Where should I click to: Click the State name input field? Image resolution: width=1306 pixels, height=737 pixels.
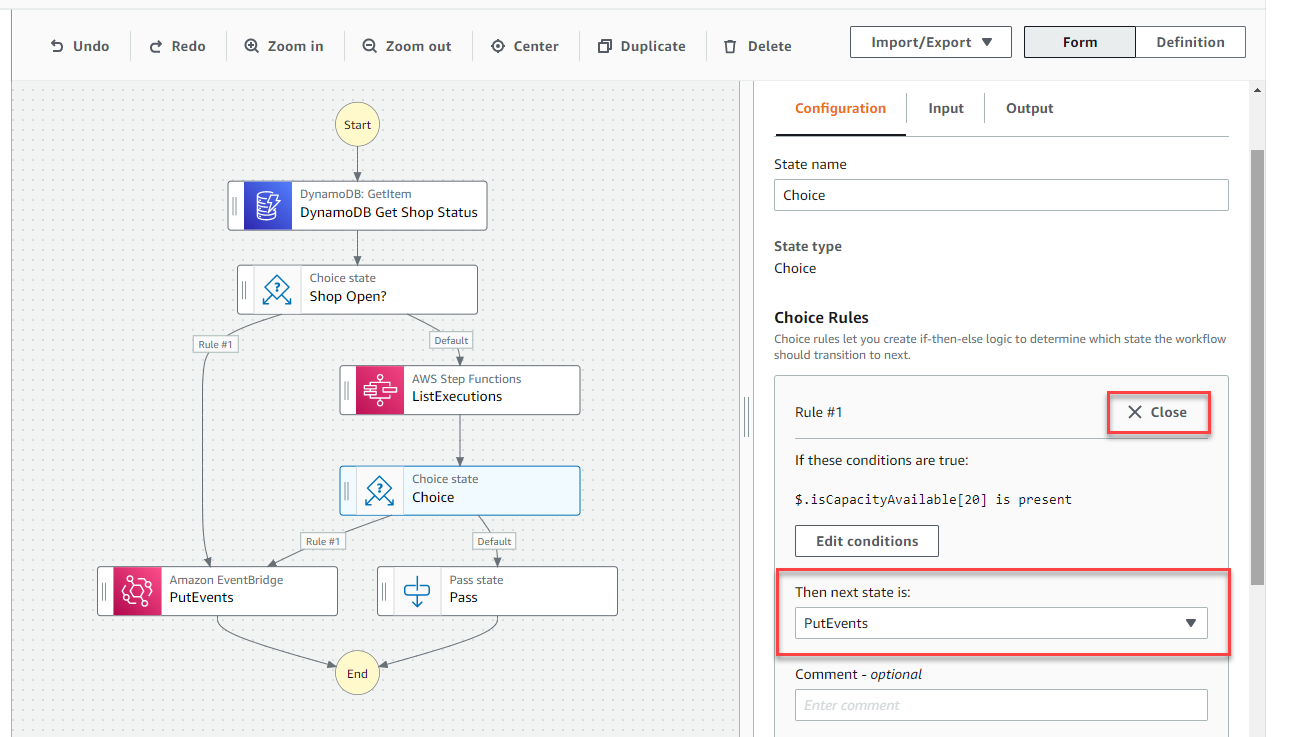point(1001,195)
